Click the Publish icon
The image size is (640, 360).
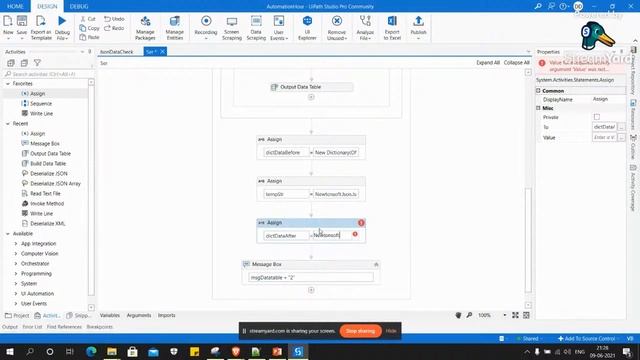point(418,21)
